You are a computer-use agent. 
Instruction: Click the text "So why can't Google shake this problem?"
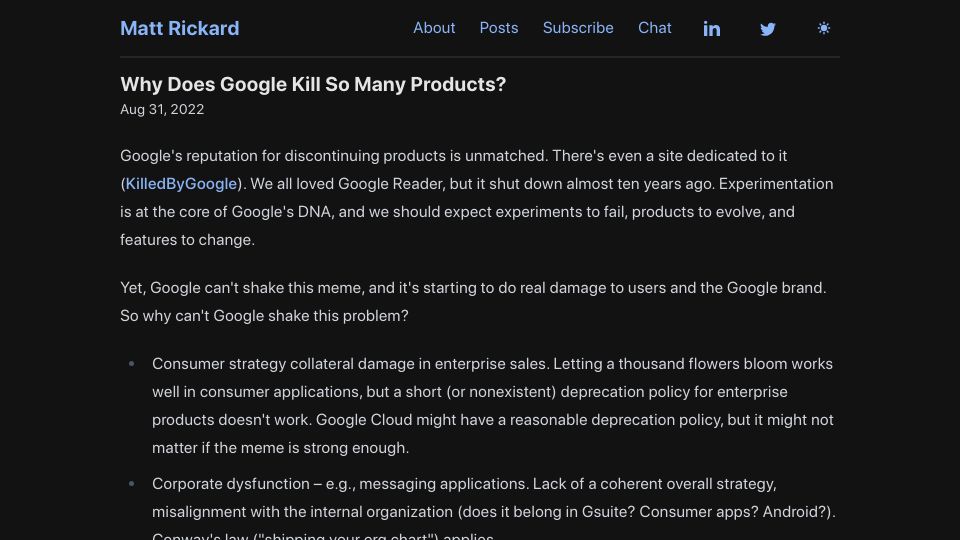tap(264, 316)
